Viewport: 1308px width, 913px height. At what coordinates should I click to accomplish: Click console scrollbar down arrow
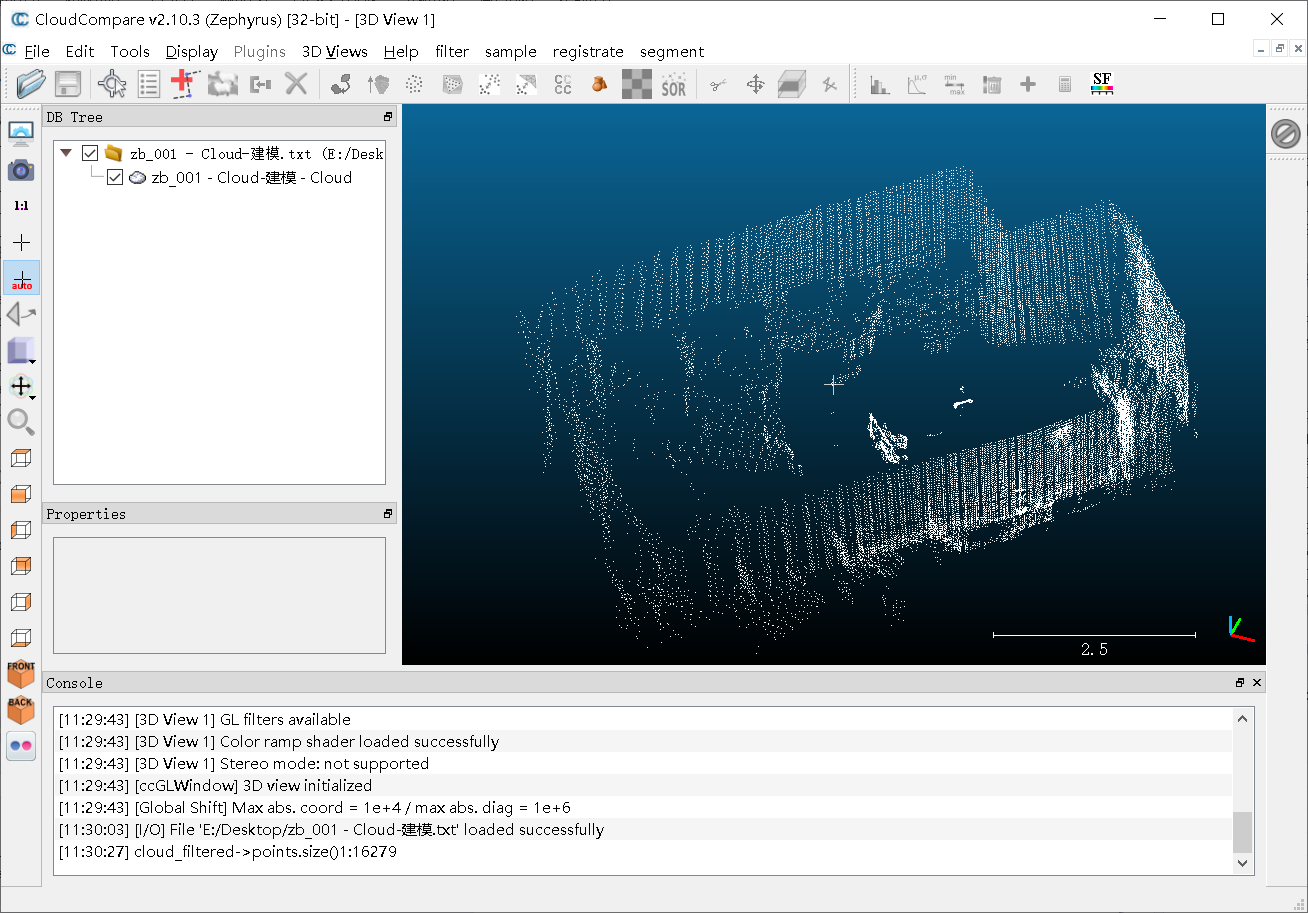pyautogui.click(x=1242, y=862)
